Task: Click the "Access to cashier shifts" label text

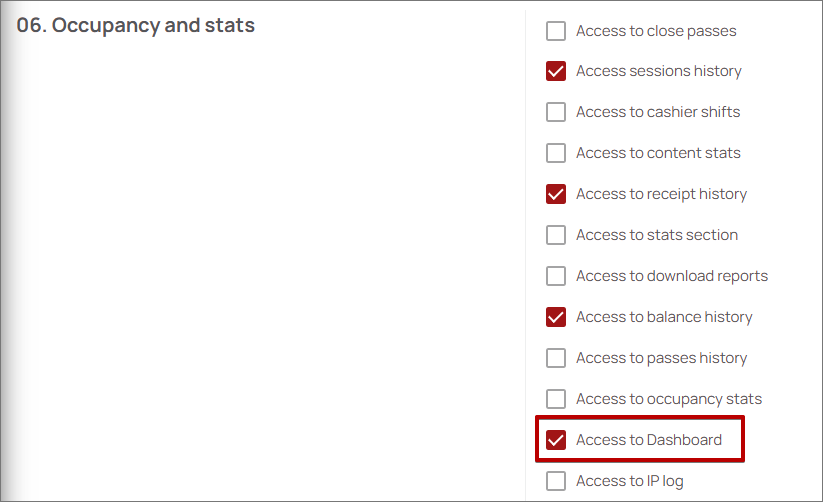Action: click(x=657, y=112)
